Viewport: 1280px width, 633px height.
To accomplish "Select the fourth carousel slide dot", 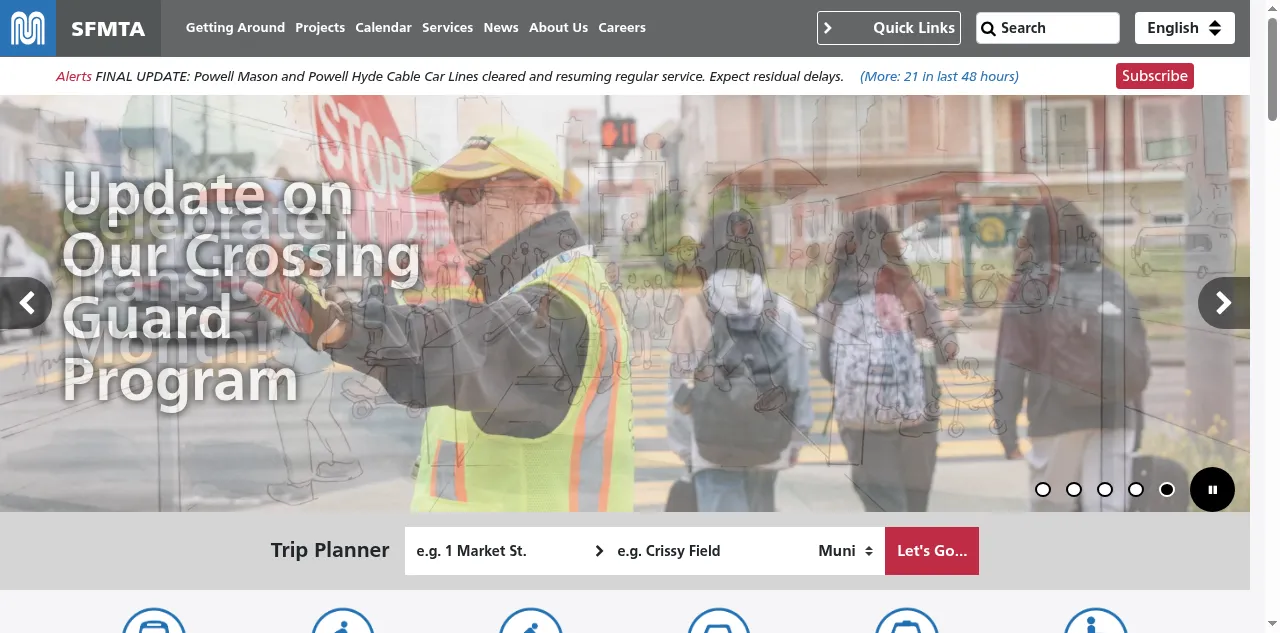I will pos(1136,489).
